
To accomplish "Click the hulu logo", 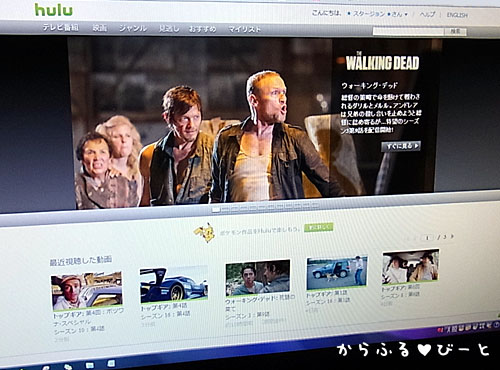I will [53, 10].
